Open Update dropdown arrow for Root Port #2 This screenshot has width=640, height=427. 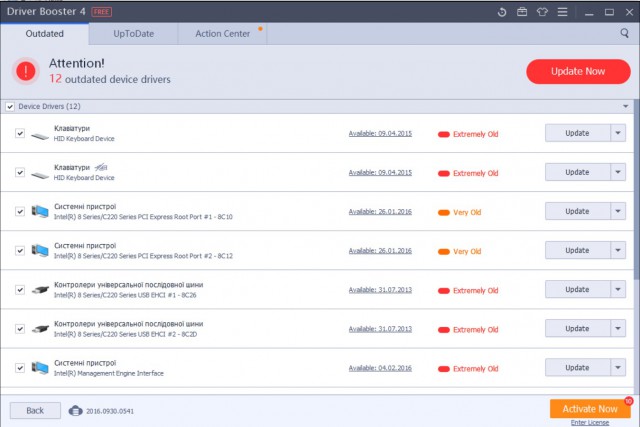point(618,251)
